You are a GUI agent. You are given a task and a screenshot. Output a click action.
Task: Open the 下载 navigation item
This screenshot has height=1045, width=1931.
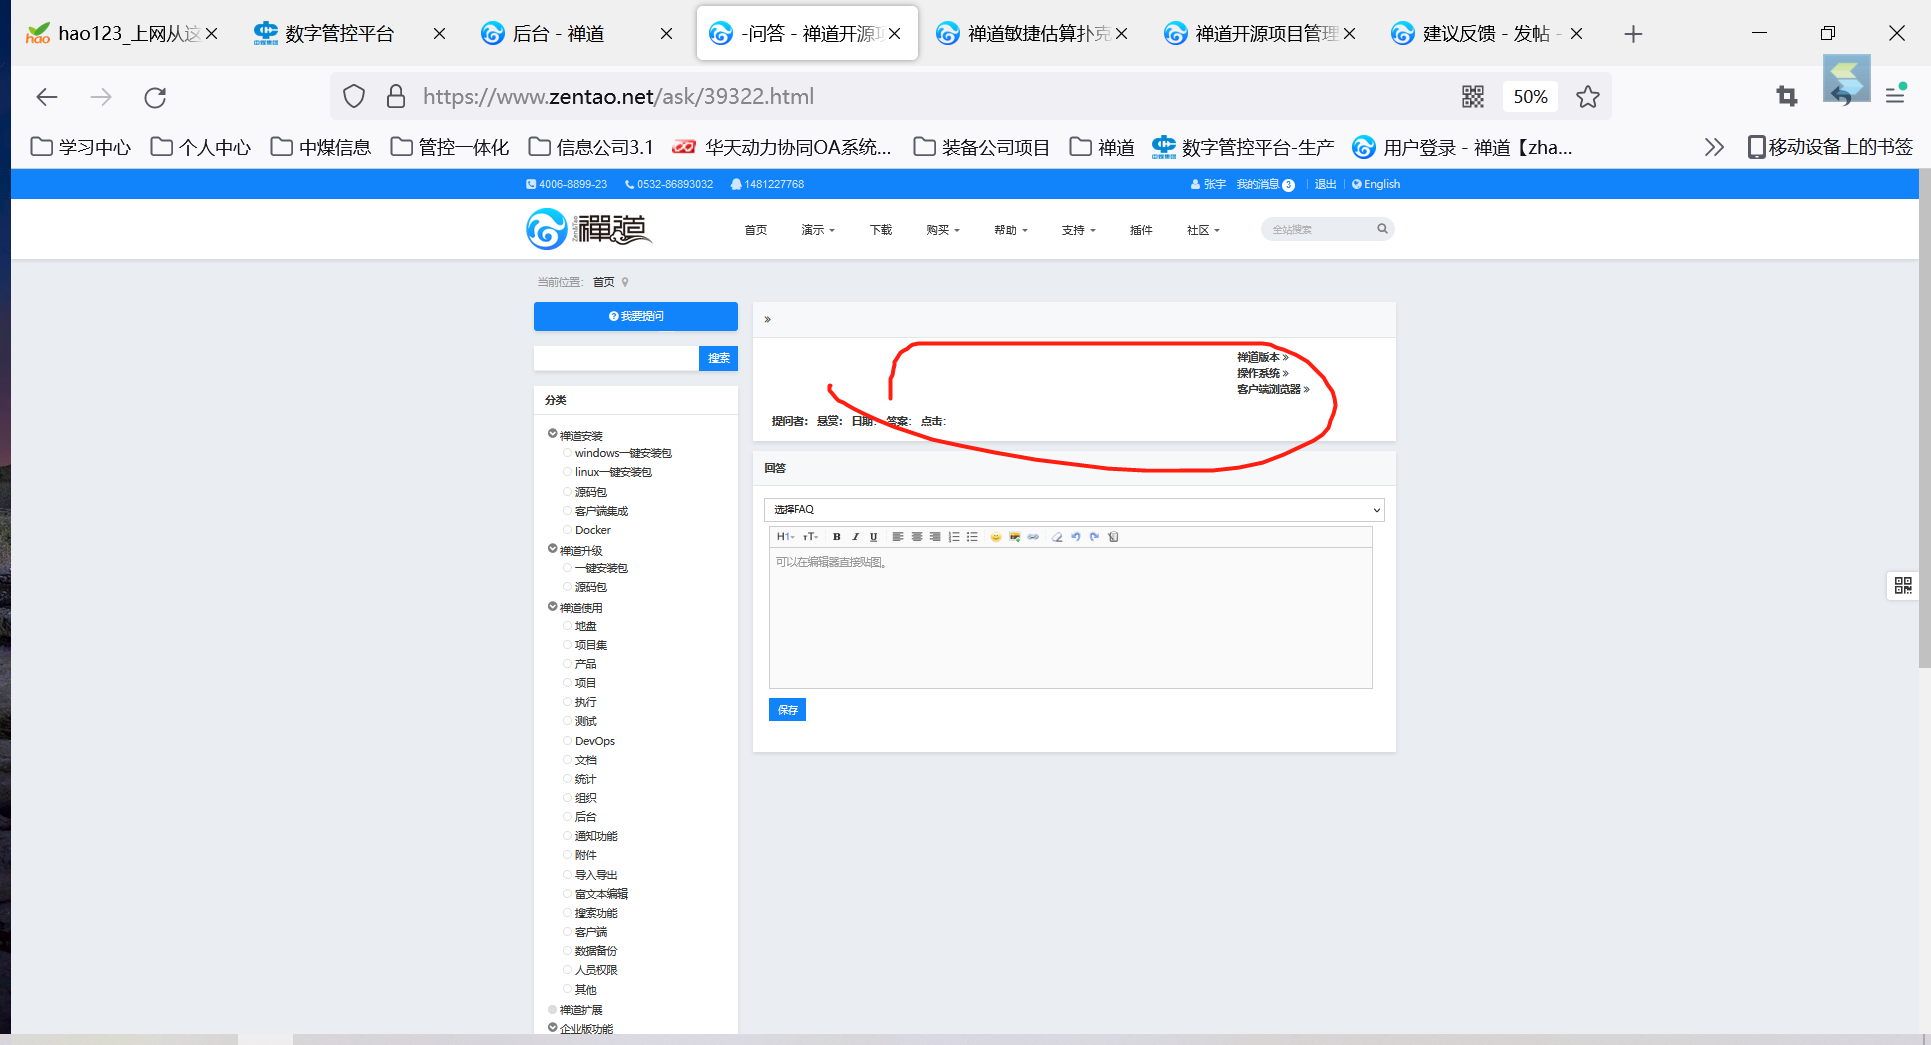tap(881, 230)
